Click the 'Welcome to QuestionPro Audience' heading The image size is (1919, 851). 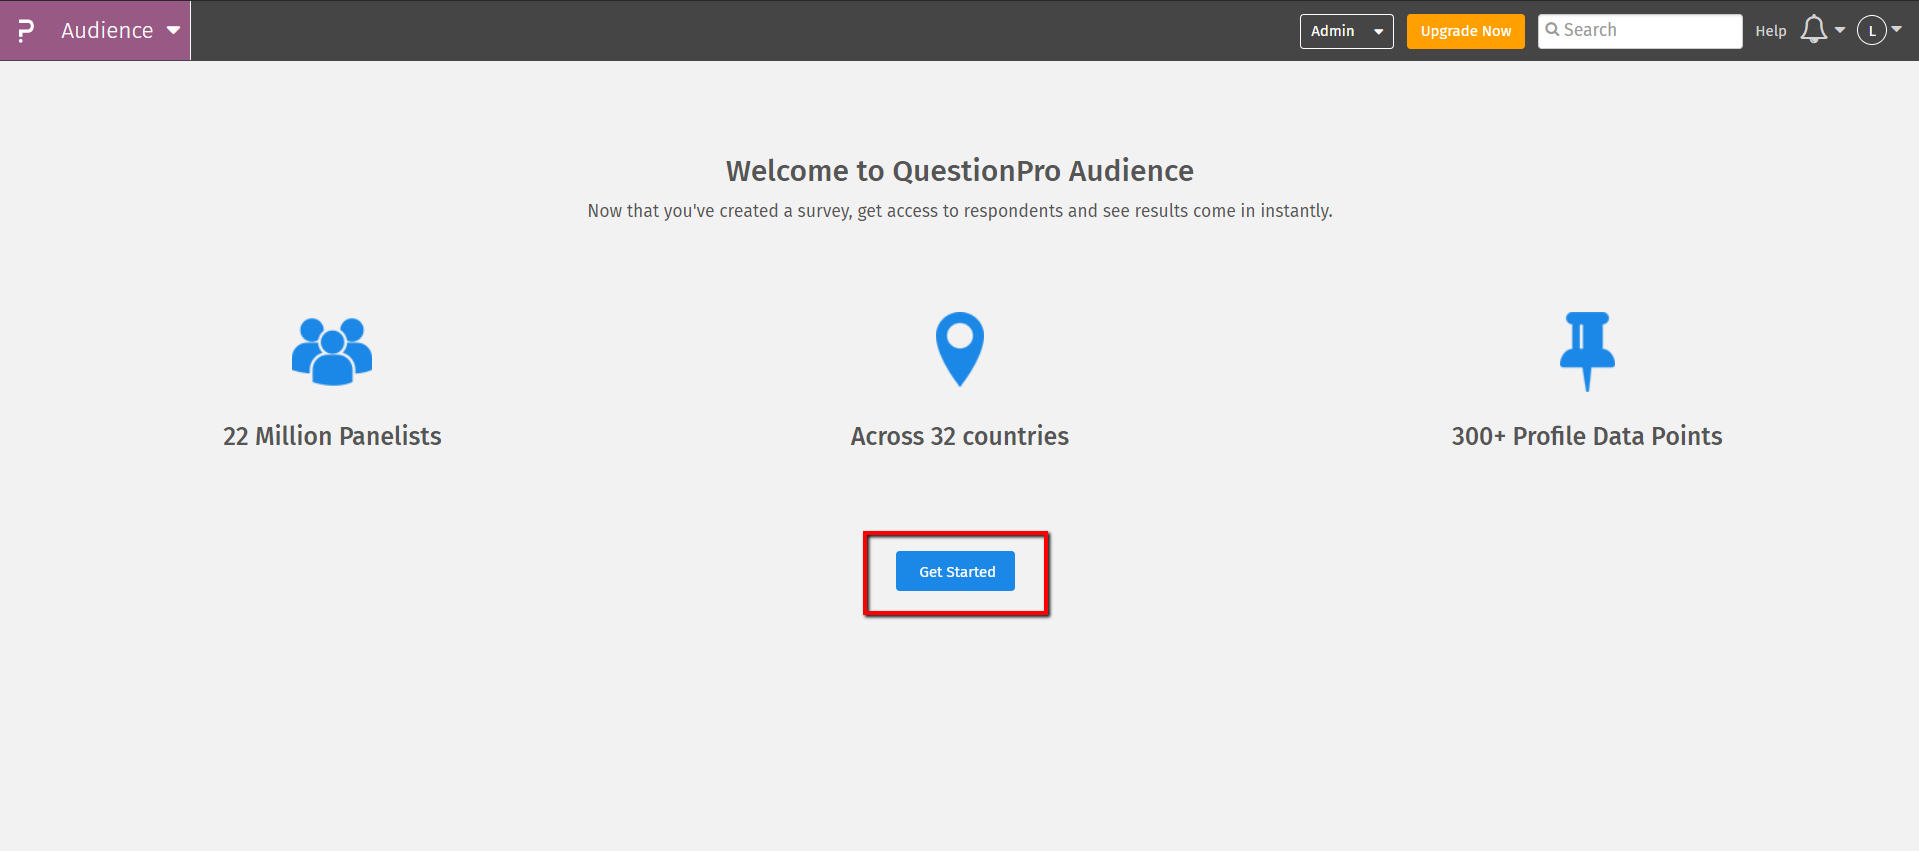tap(960, 171)
